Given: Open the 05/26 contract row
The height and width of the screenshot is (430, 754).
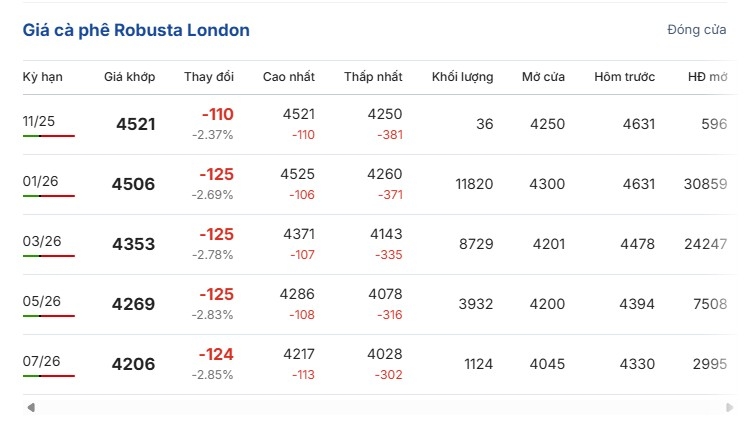Looking at the screenshot, I should (41, 301).
